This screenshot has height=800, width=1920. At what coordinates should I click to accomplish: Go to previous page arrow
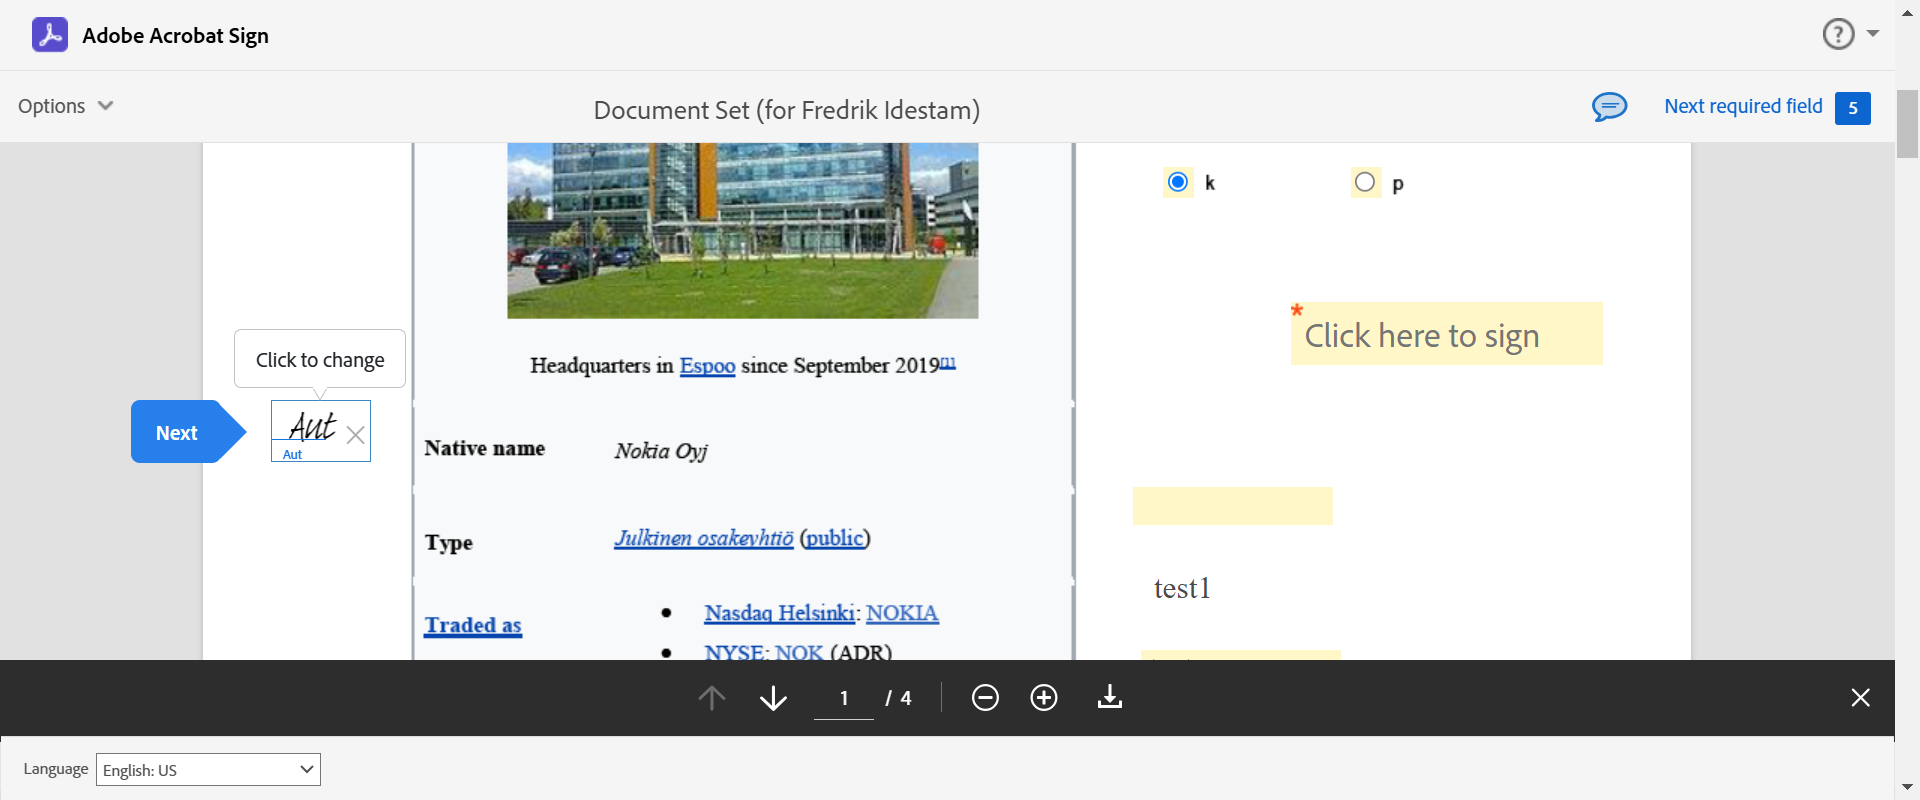712,698
